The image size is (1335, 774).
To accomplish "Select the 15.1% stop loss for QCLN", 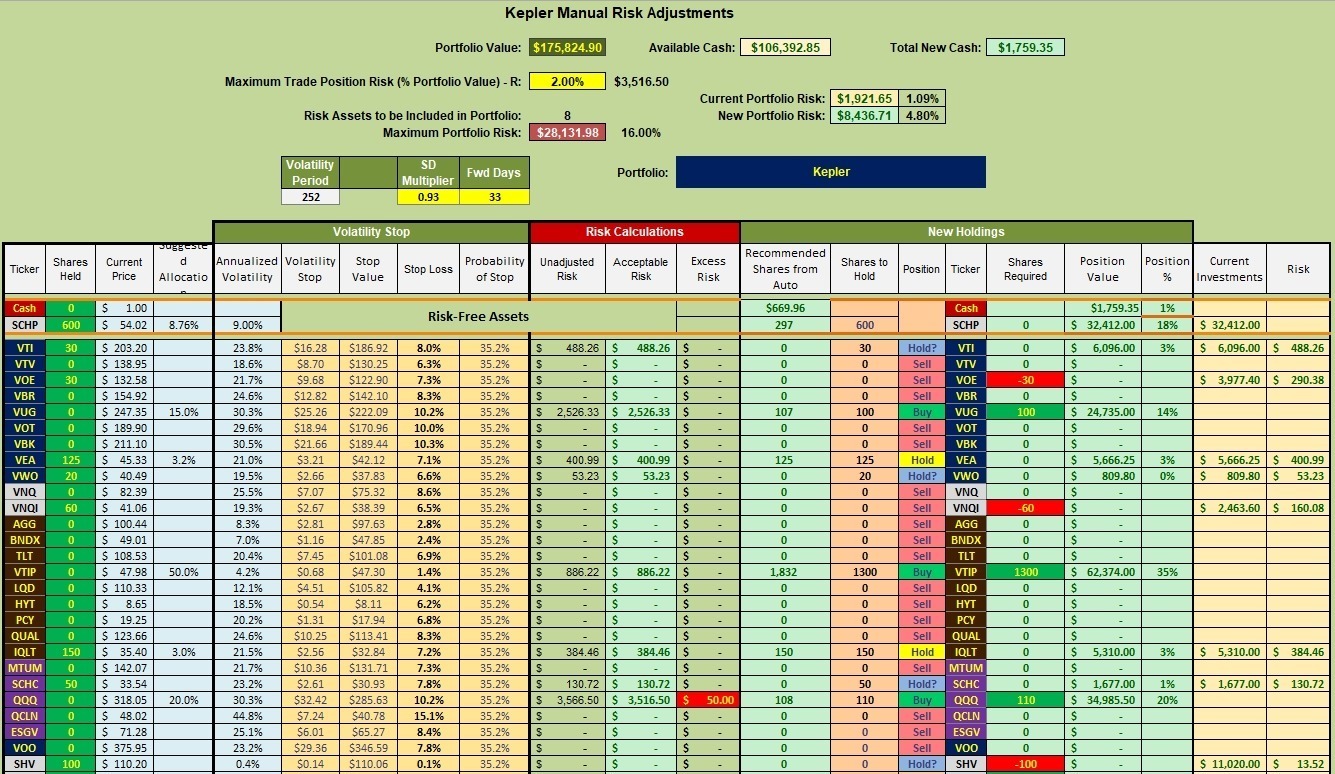I will tap(428, 716).
